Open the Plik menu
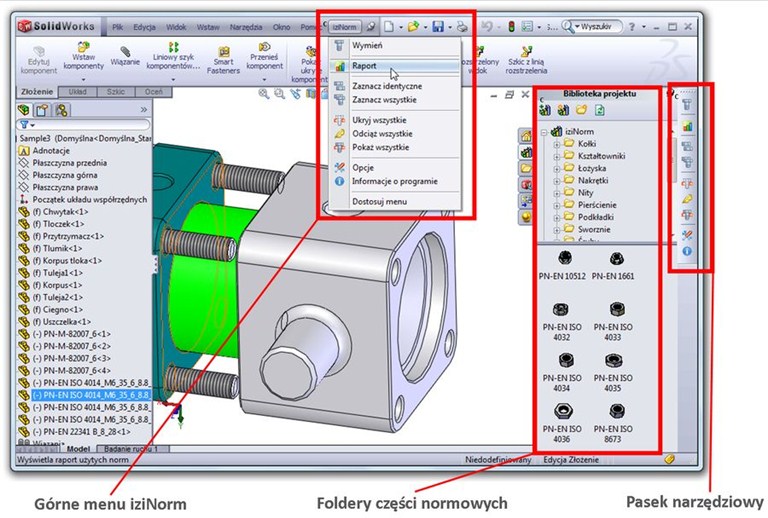Image resolution: width=768 pixels, height=518 pixels. point(118,27)
